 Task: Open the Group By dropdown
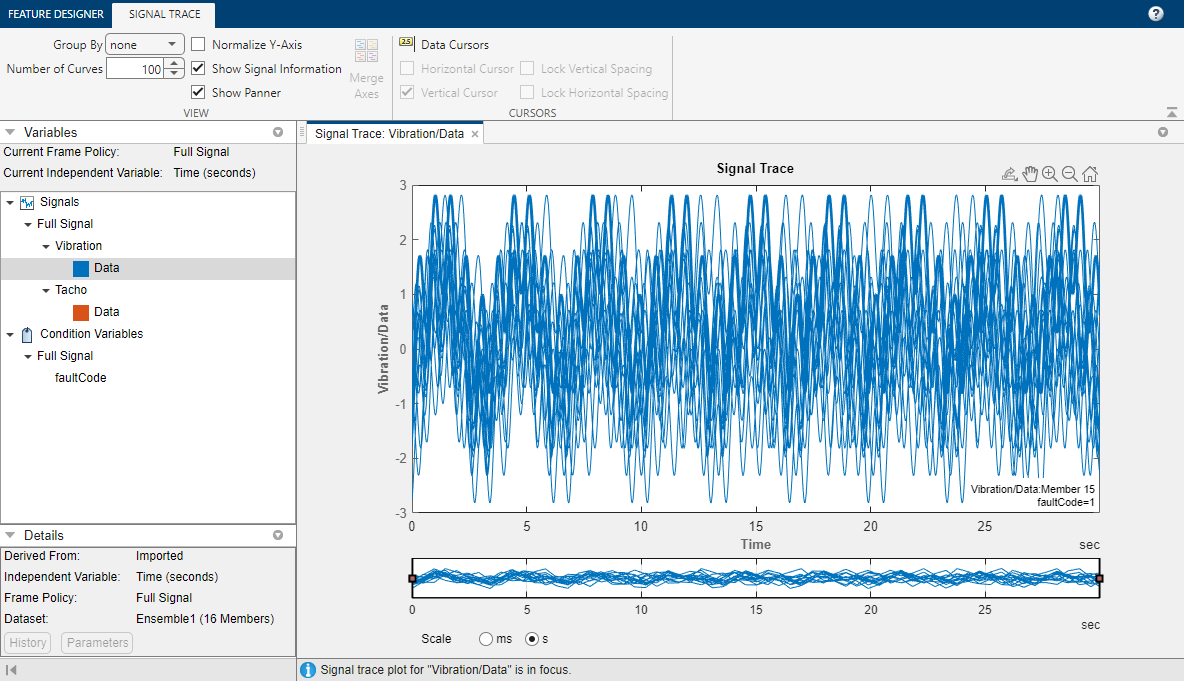[145, 45]
